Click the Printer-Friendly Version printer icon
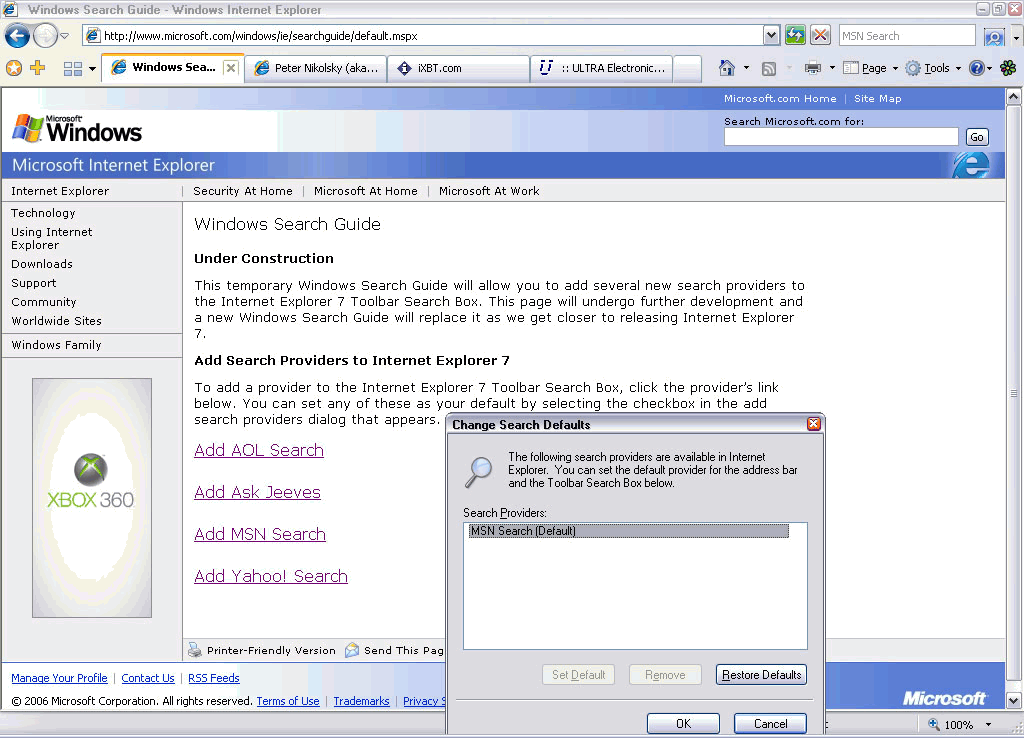 195,650
